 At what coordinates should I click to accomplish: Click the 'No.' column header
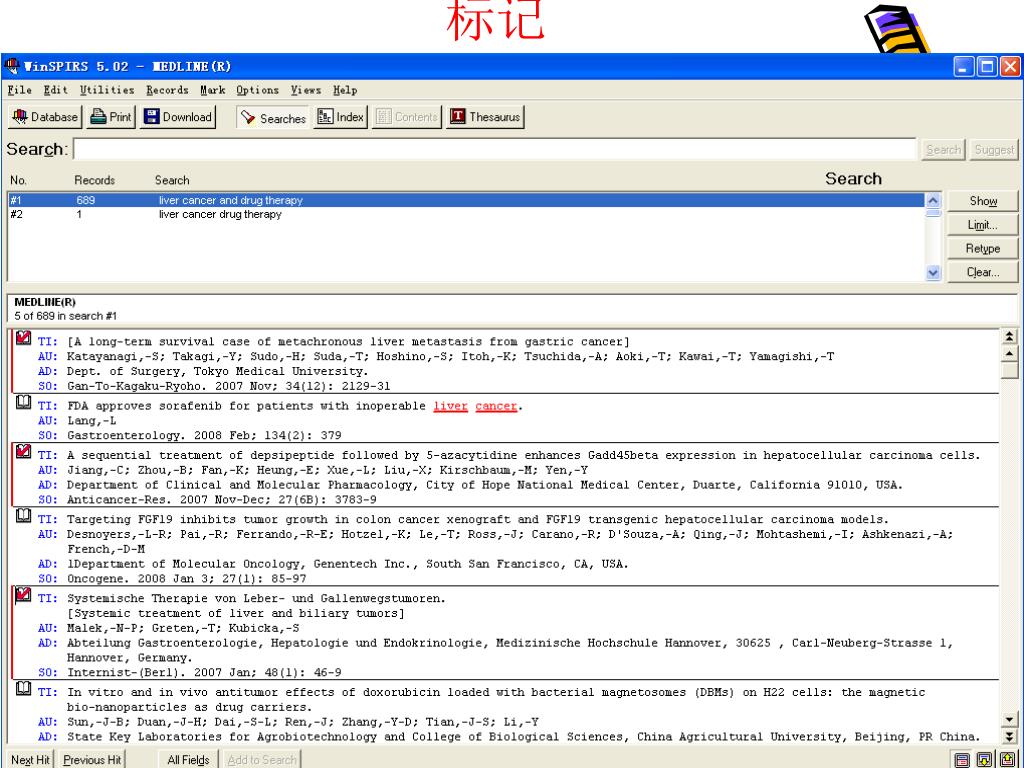point(18,180)
